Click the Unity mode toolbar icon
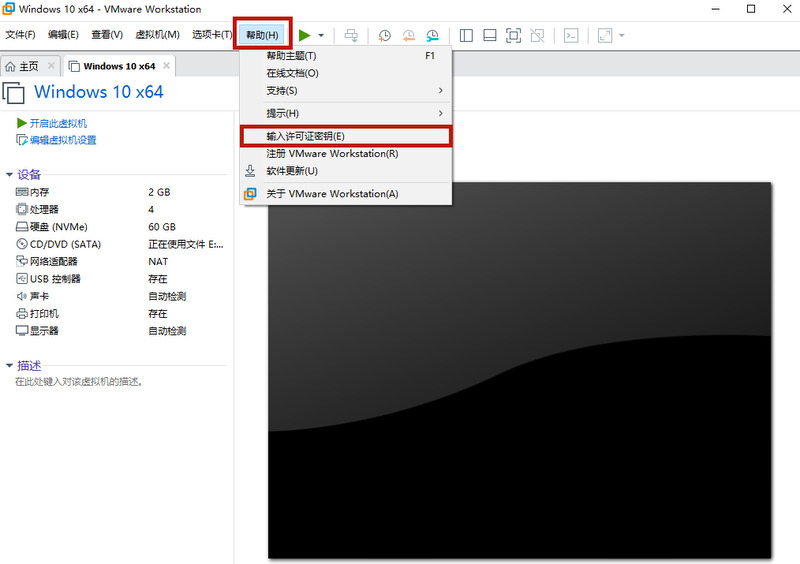 pyautogui.click(x=537, y=35)
